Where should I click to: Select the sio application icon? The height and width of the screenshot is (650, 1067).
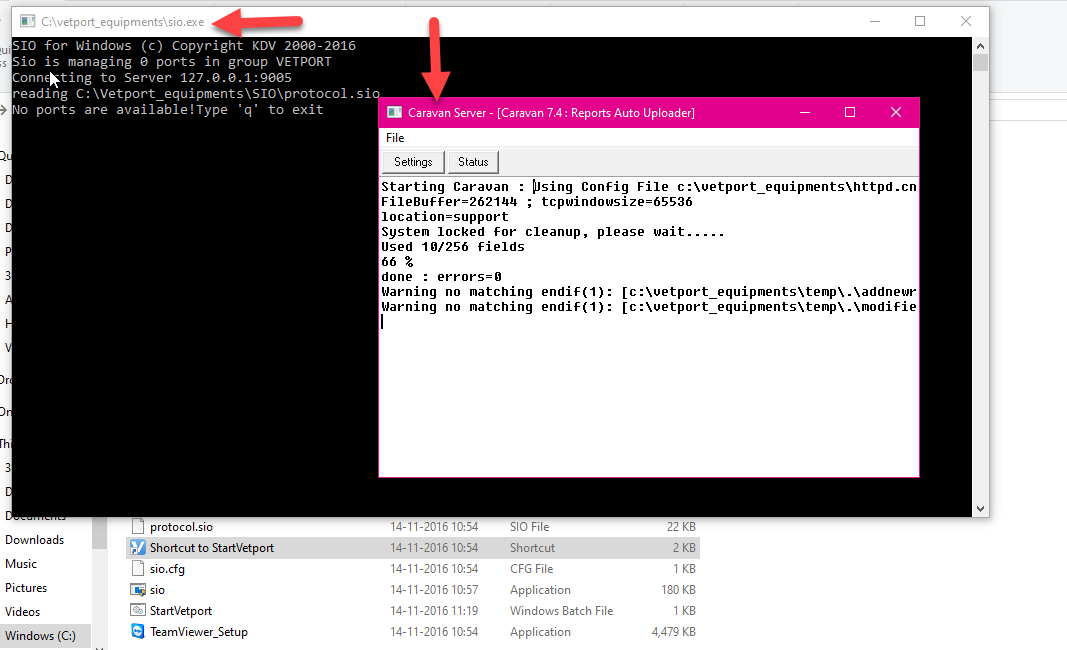click(x=138, y=590)
